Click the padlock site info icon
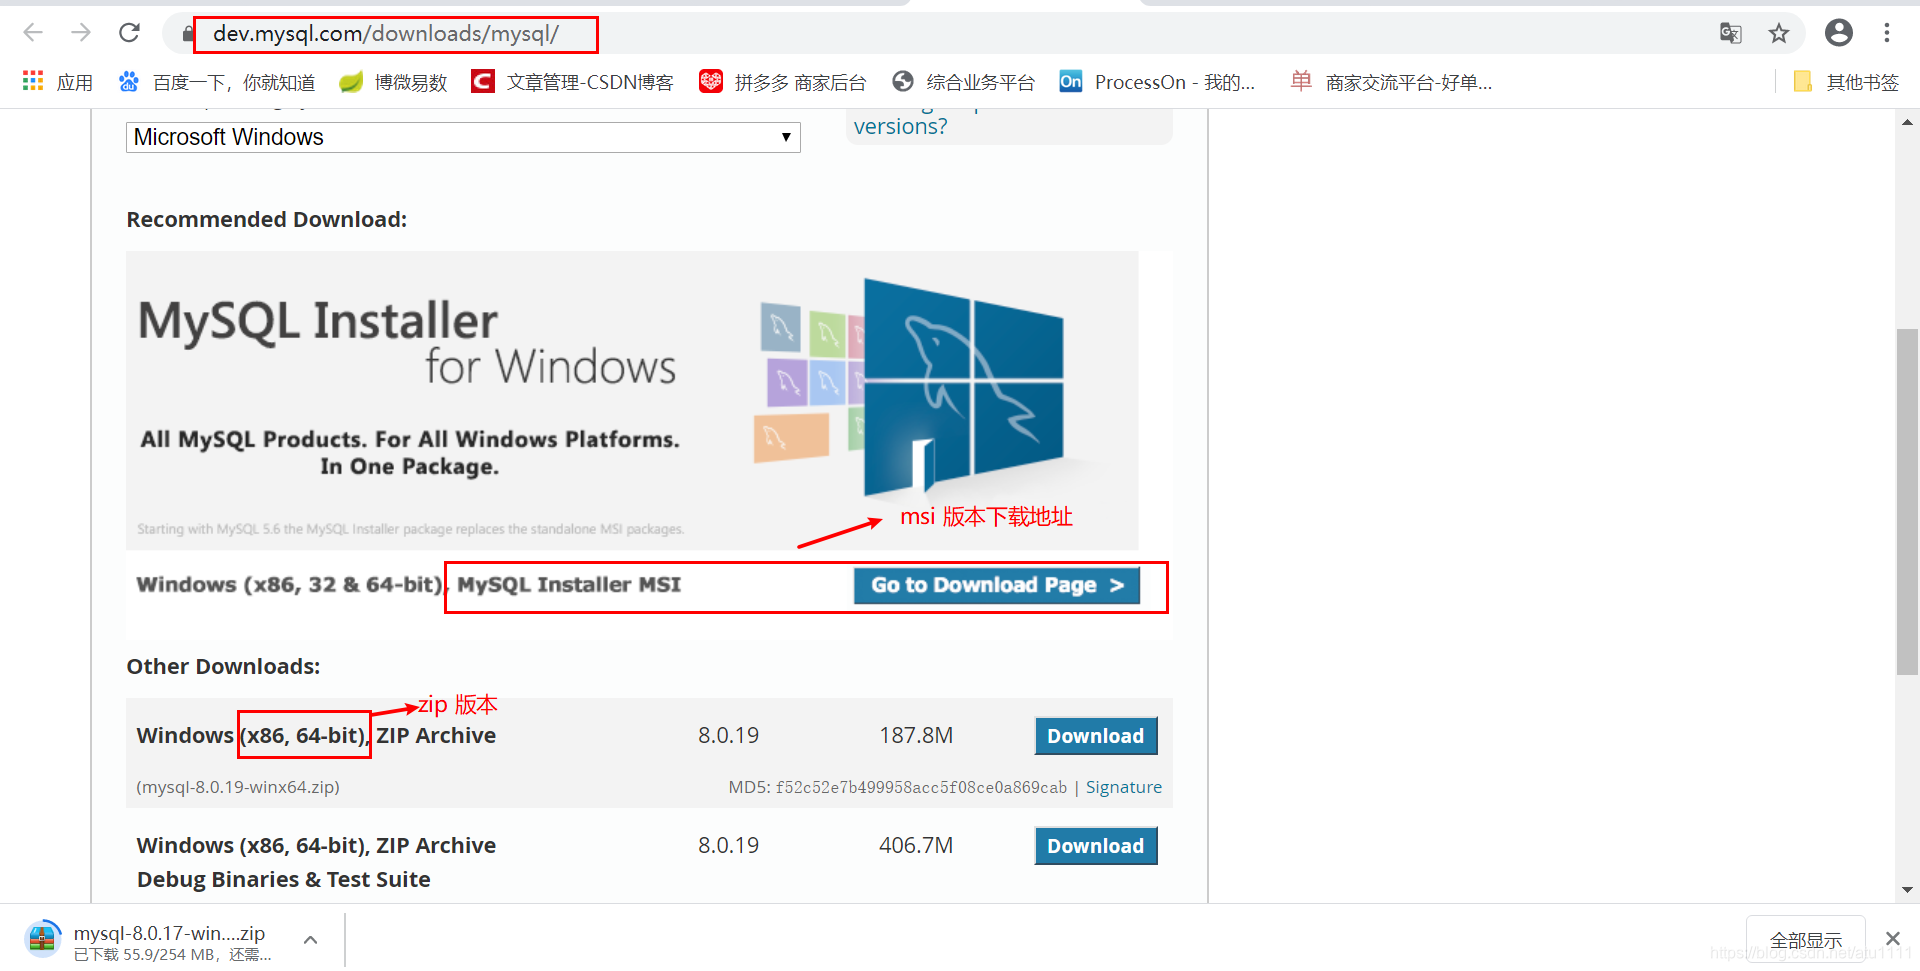The width and height of the screenshot is (1920, 971). [x=187, y=34]
